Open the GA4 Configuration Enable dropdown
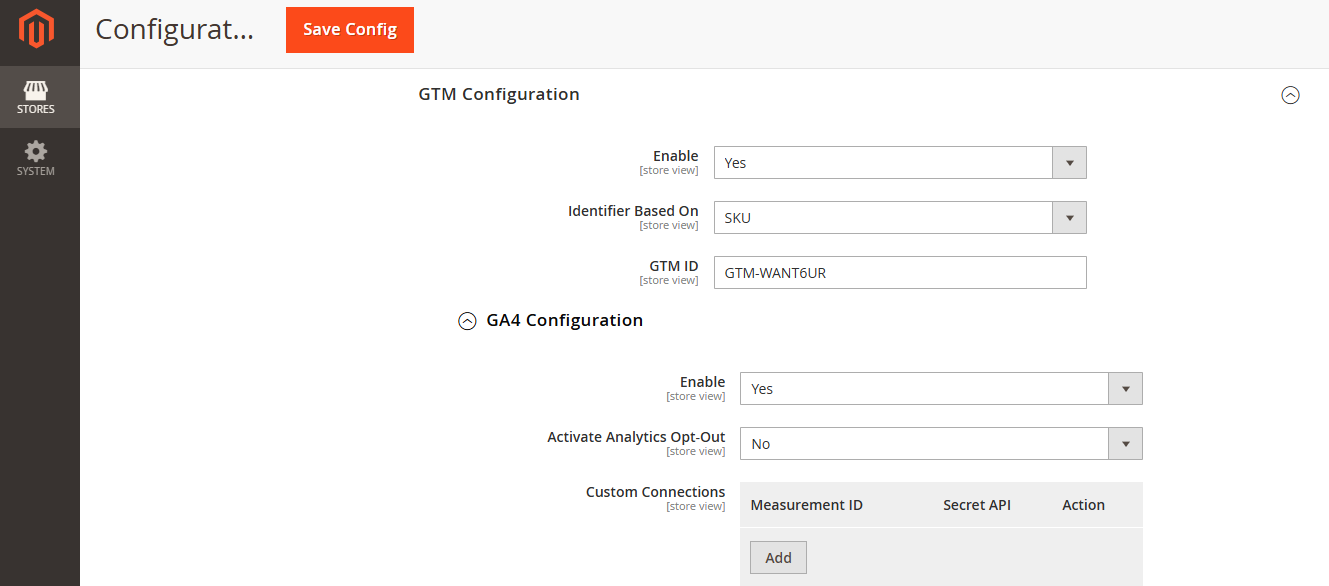Image resolution: width=1329 pixels, height=586 pixels. pyautogui.click(x=940, y=389)
